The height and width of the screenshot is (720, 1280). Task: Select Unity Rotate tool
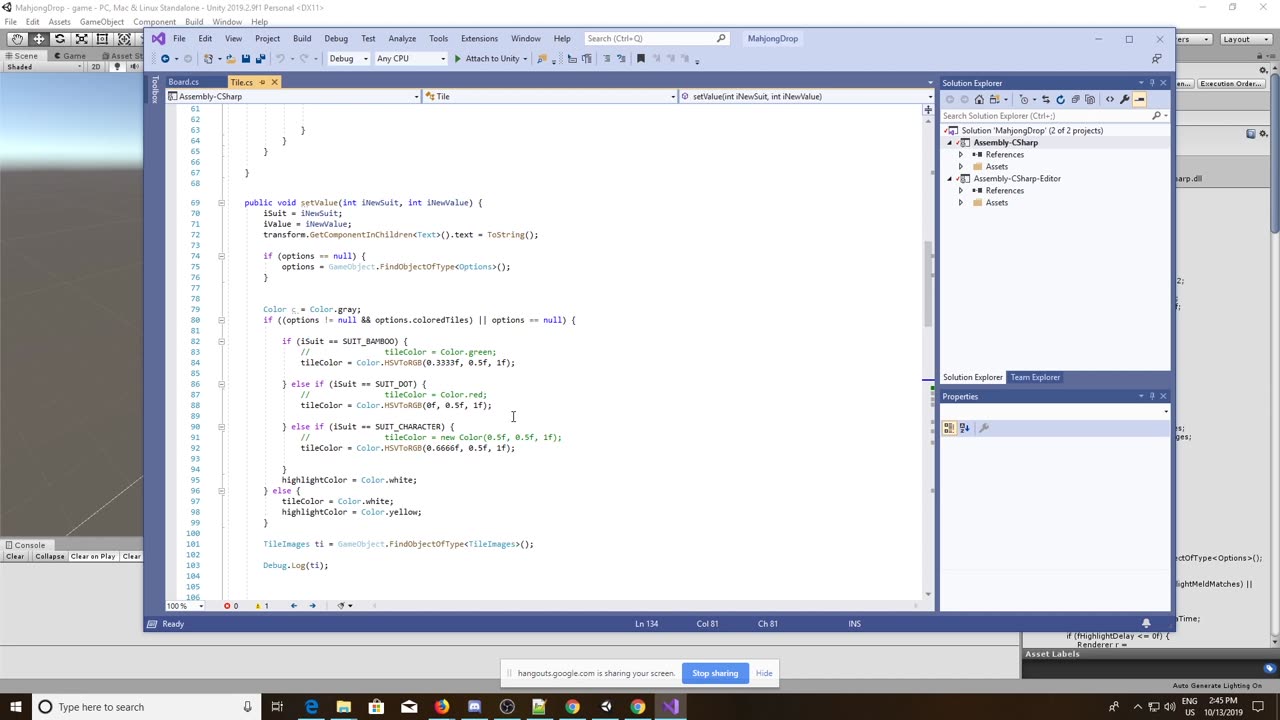tap(60, 39)
